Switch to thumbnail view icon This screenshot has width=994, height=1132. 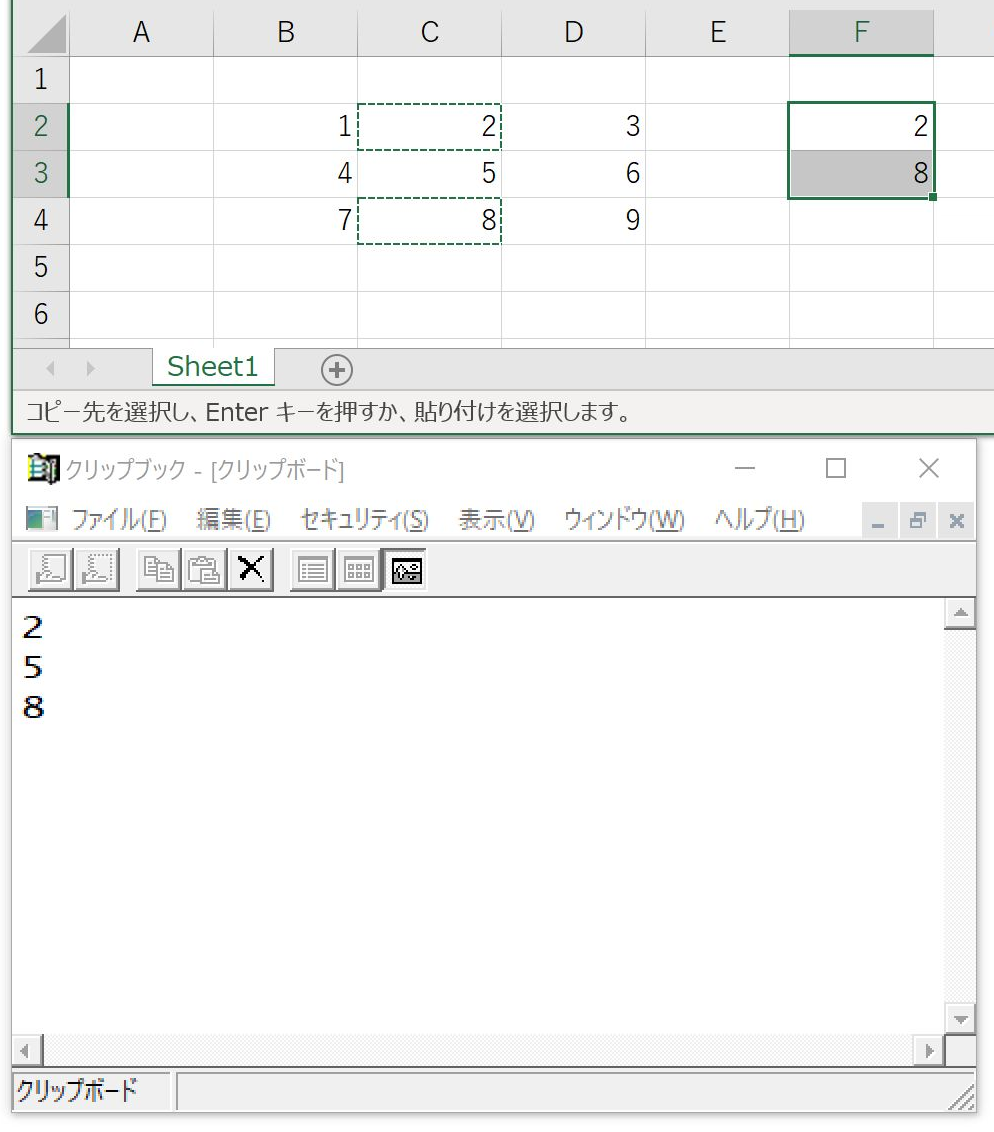(359, 570)
